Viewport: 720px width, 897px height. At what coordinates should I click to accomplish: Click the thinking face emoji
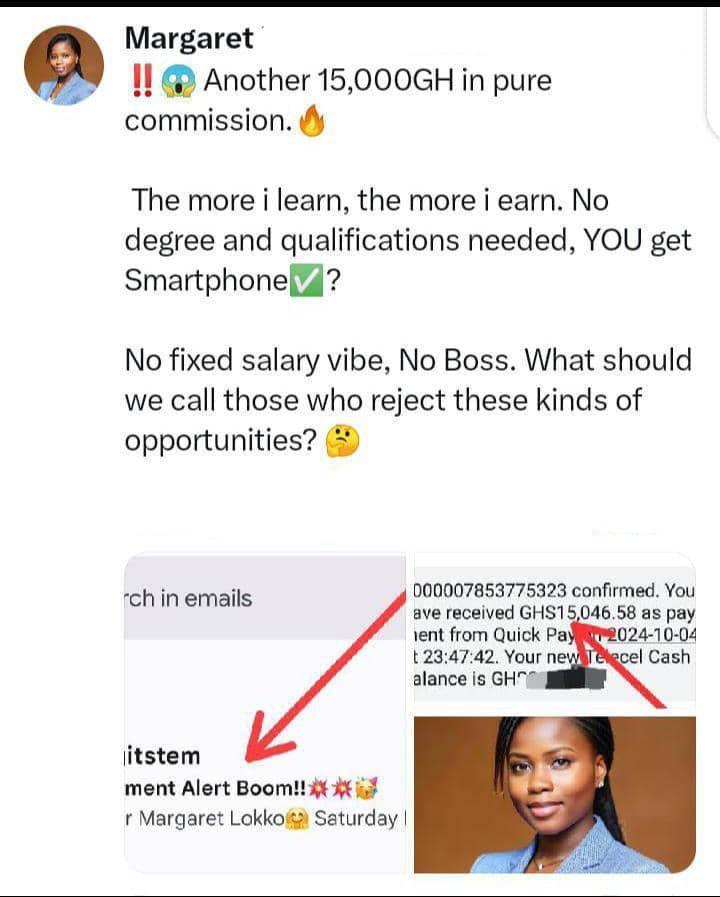pos(342,442)
